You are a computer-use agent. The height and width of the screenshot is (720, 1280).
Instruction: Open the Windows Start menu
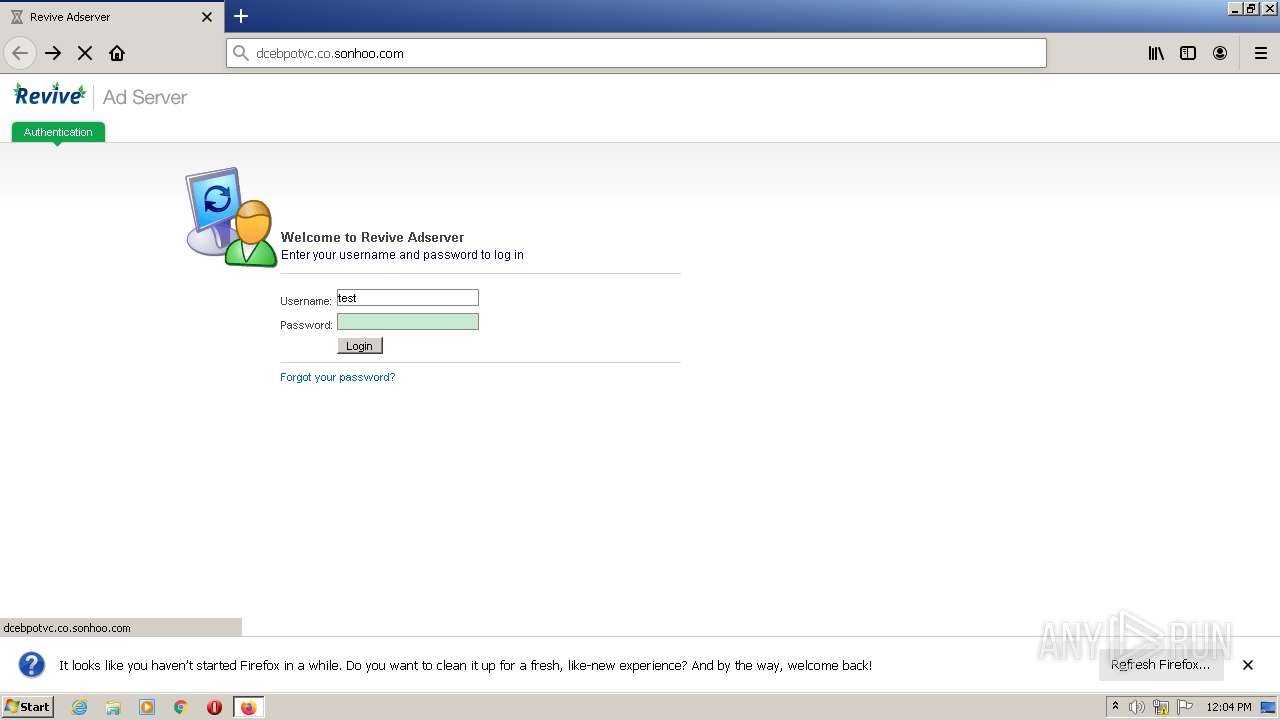27,707
